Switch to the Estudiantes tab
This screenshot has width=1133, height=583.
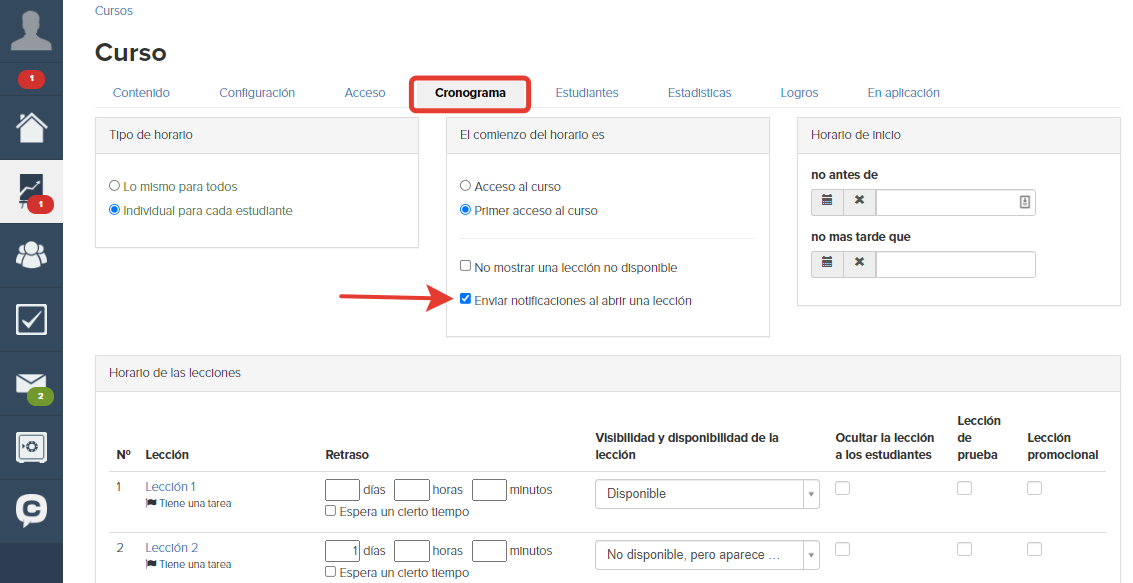pos(587,92)
